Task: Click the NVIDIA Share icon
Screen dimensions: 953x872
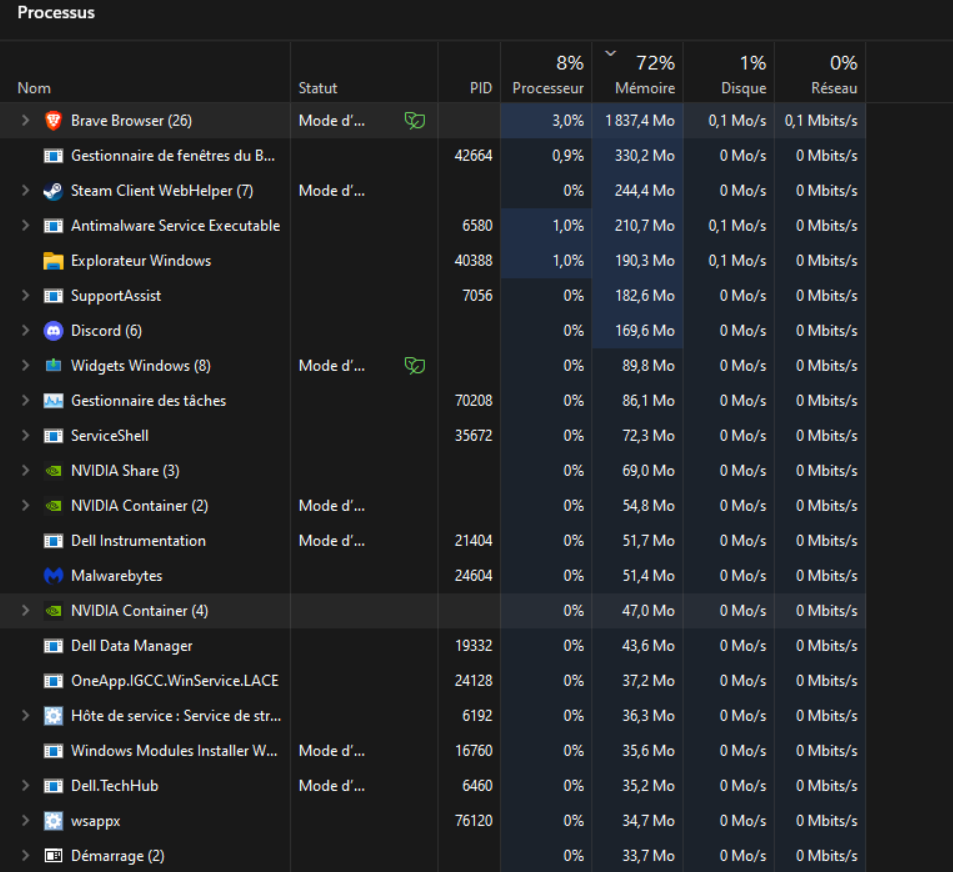Action: point(53,471)
